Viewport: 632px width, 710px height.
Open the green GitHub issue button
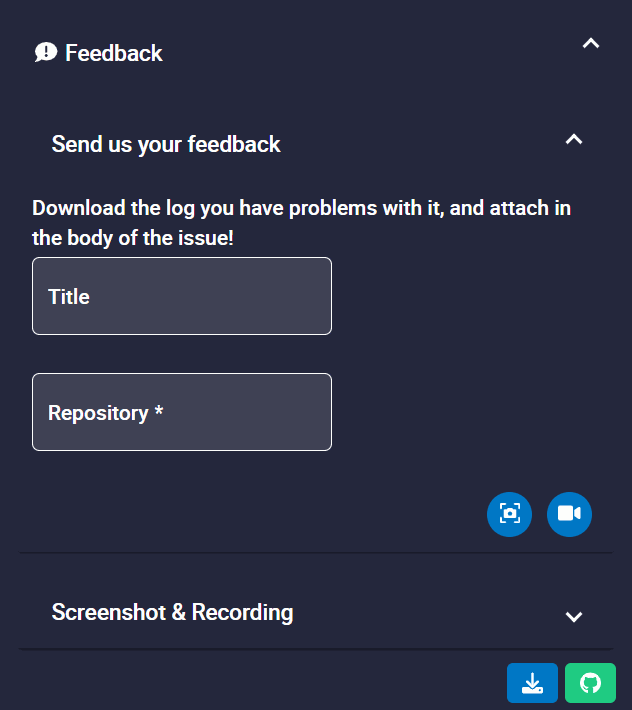(590, 683)
